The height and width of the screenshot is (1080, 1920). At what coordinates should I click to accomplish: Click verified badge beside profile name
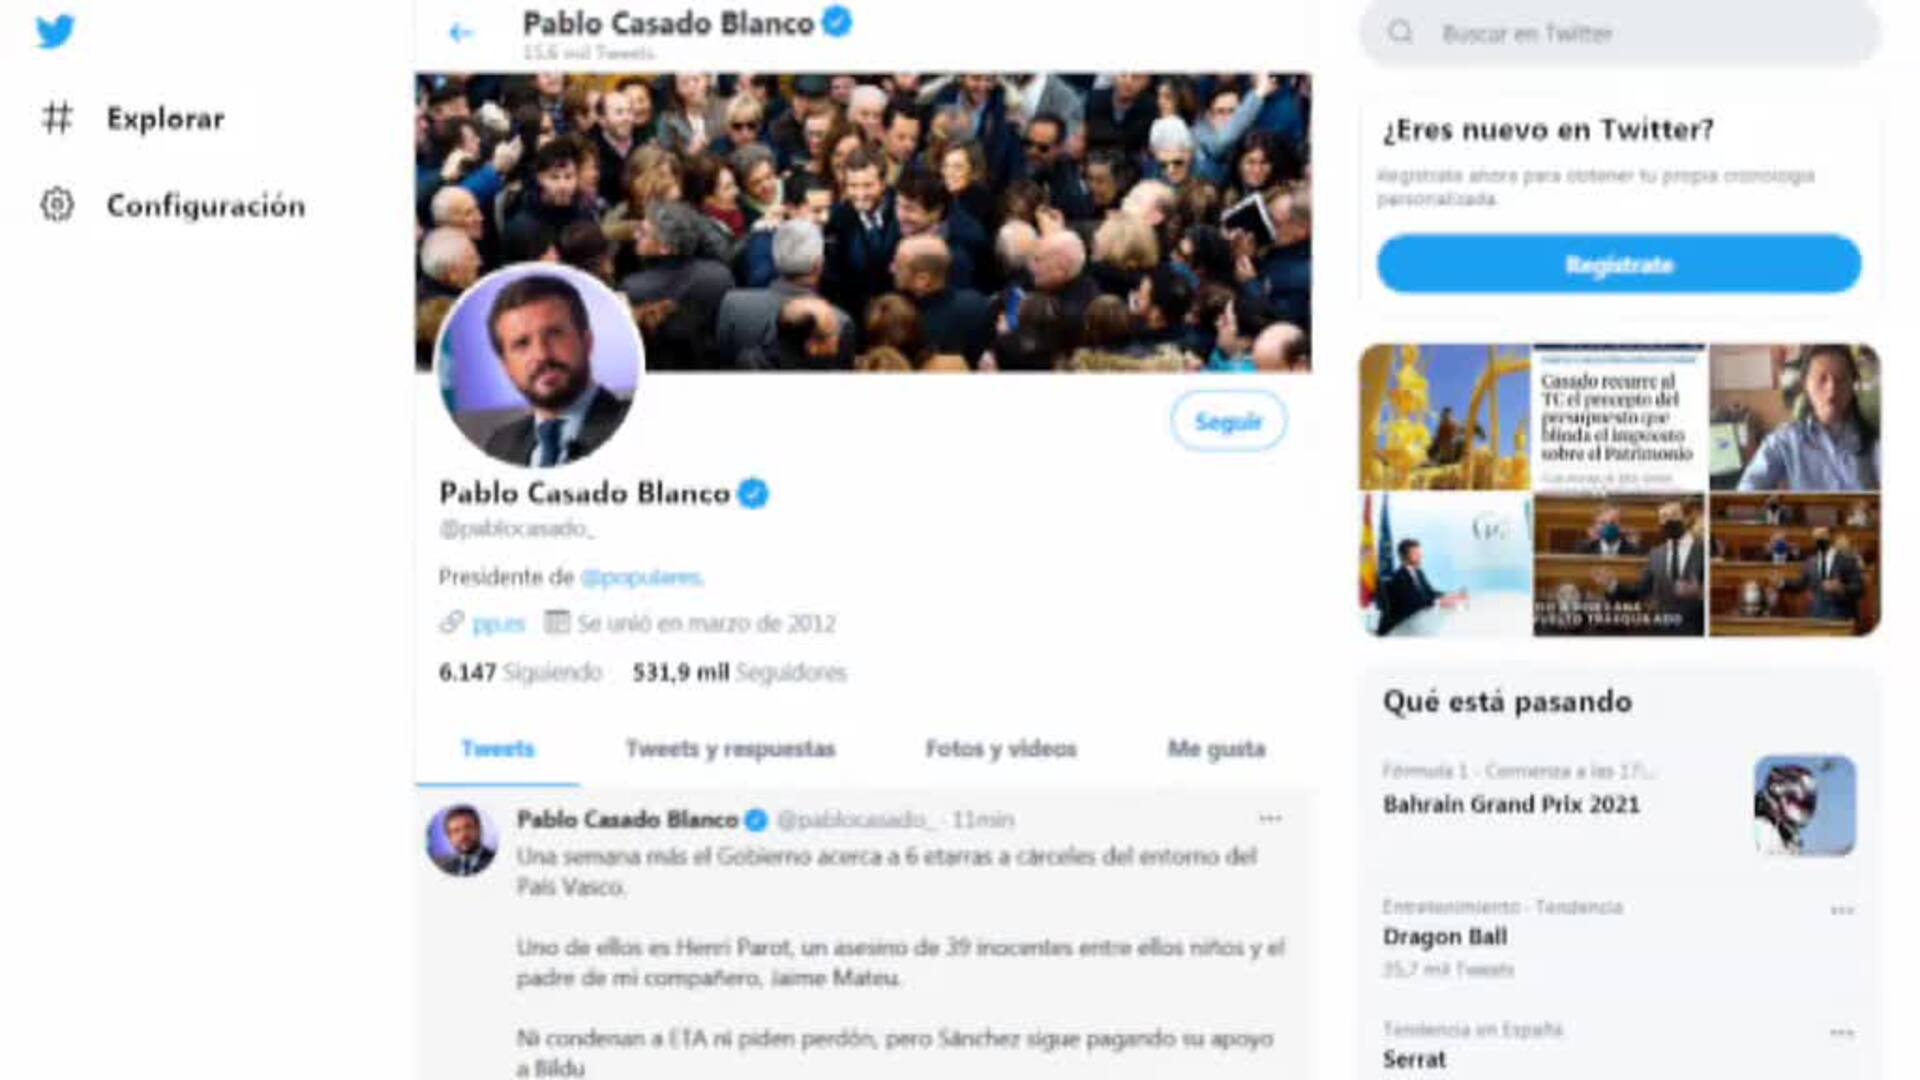(x=753, y=493)
